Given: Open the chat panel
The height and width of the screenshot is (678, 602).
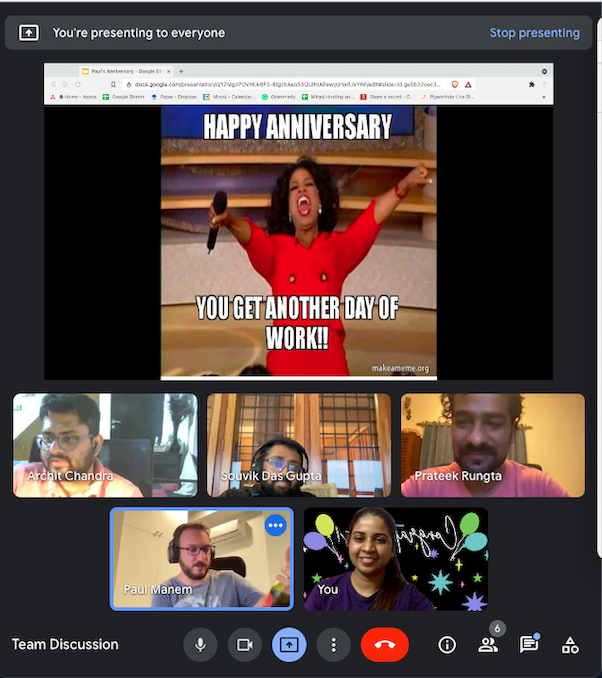Looking at the screenshot, I should point(528,645).
